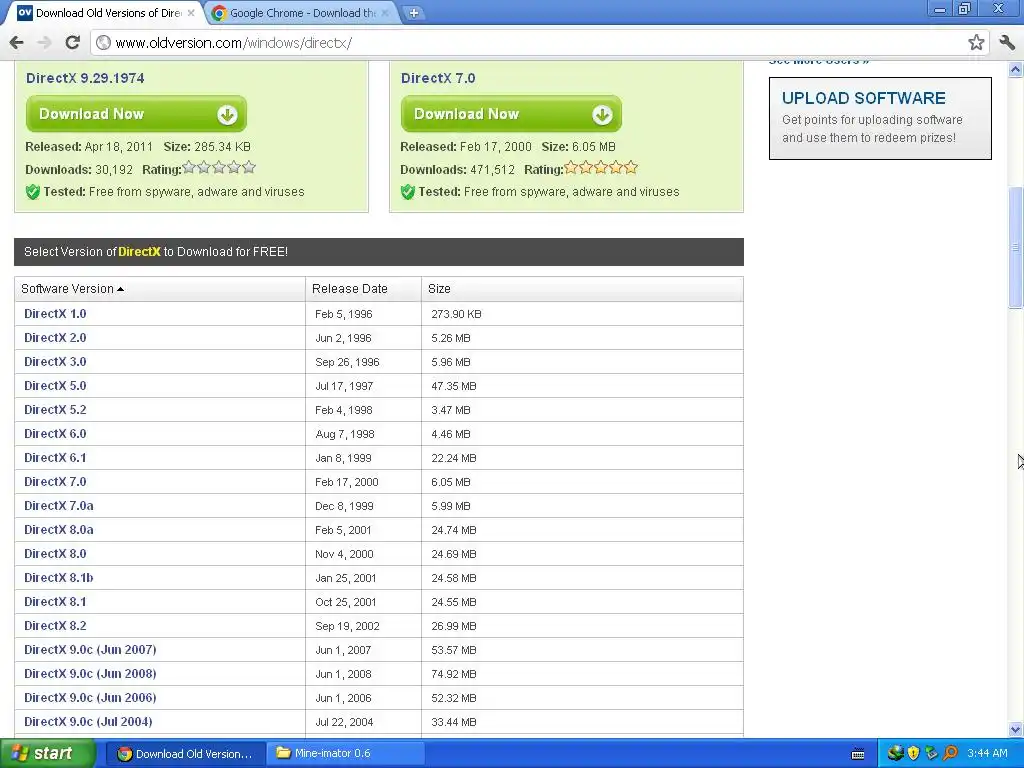Click the download arrow icon on DirectX 7.0 button
Viewport: 1024px width, 768px height.
[x=602, y=115]
